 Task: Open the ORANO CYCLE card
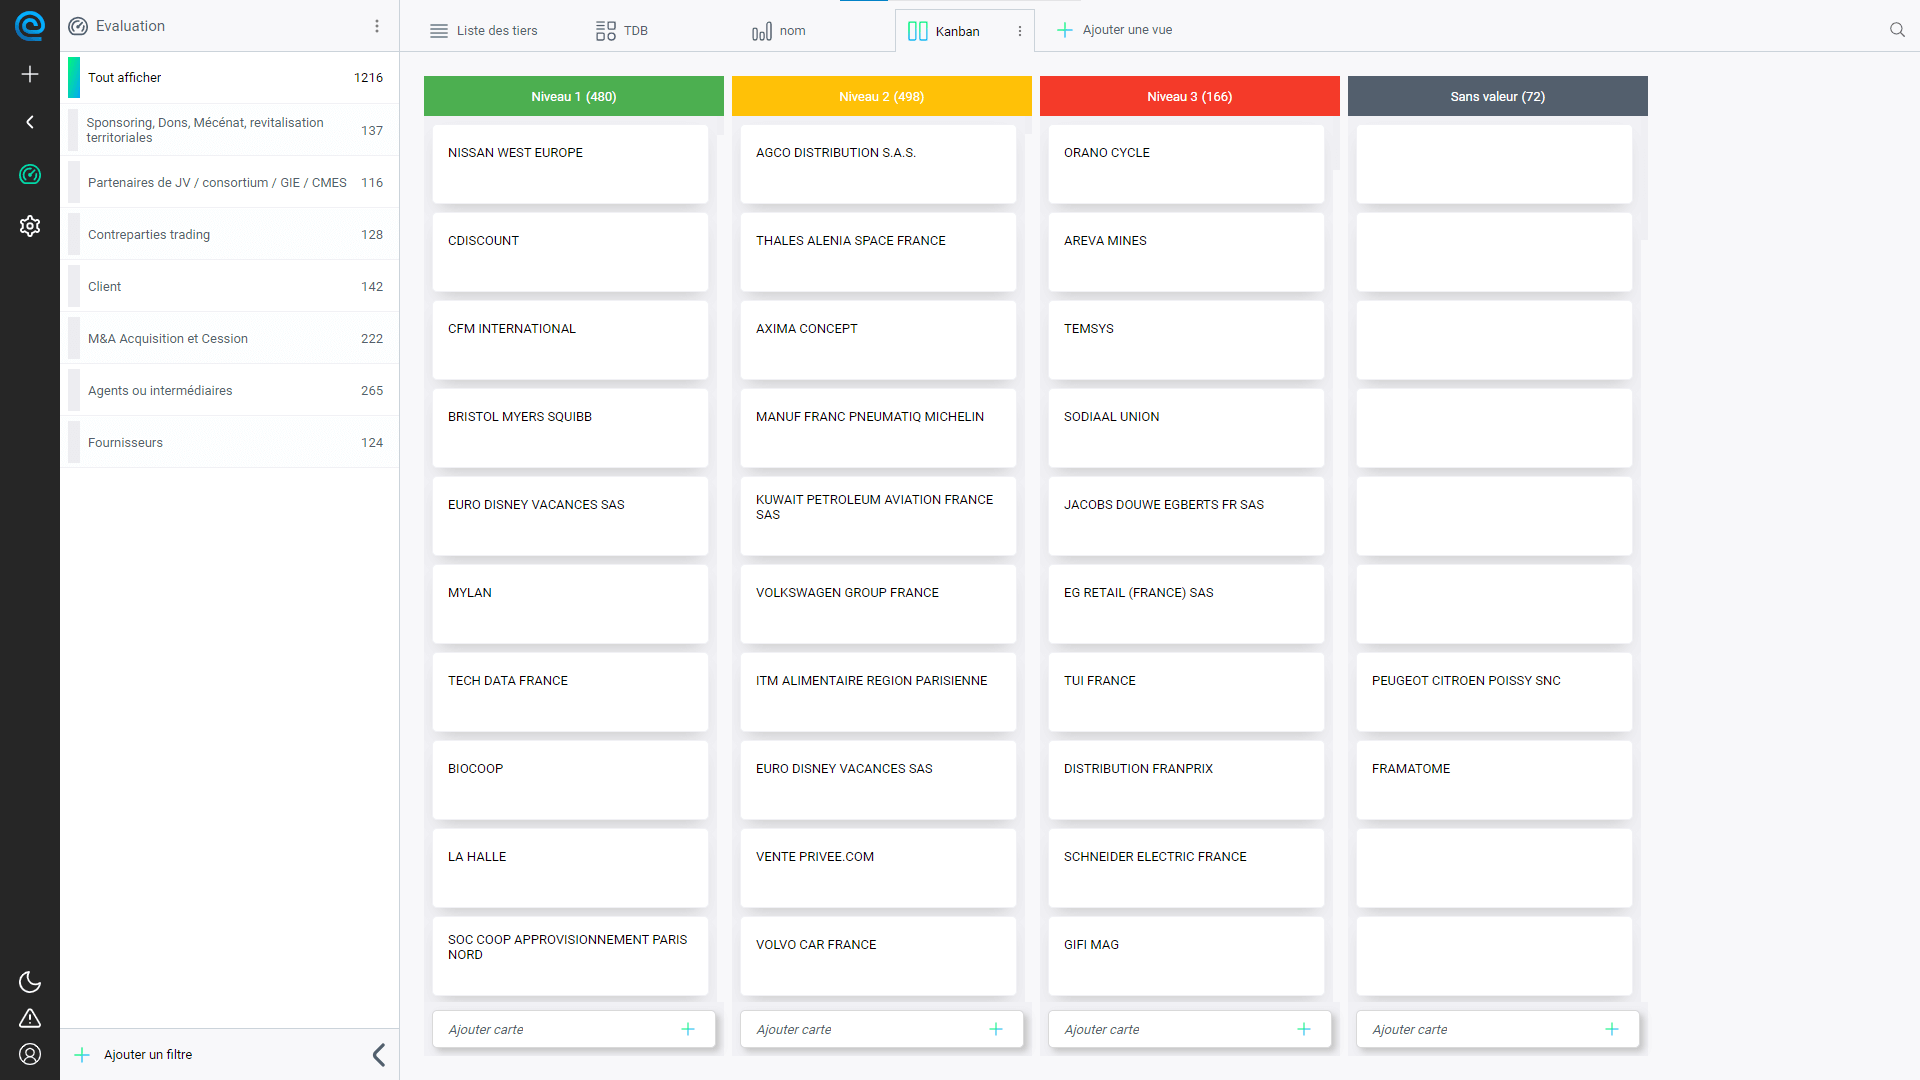click(x=1186, y=164)
